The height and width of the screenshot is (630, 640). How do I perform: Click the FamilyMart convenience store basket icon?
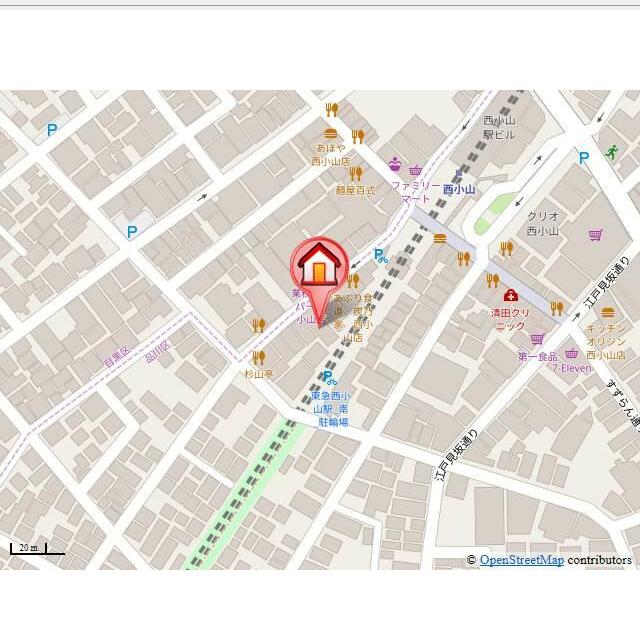[415, 170]
